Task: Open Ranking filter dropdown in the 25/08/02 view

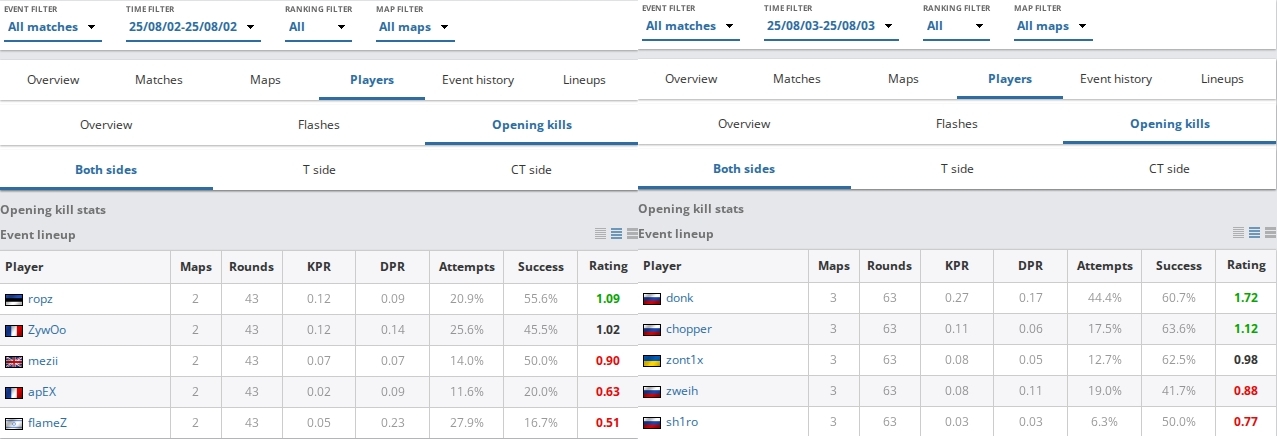Action: pos(318,27)
